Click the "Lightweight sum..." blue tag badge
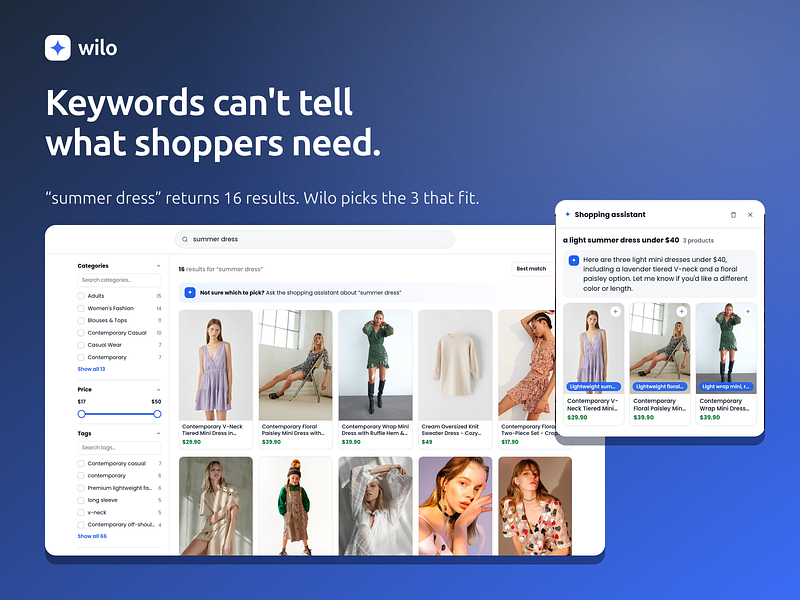Viewport: 800px width, 600px height. tap(593, 387)
